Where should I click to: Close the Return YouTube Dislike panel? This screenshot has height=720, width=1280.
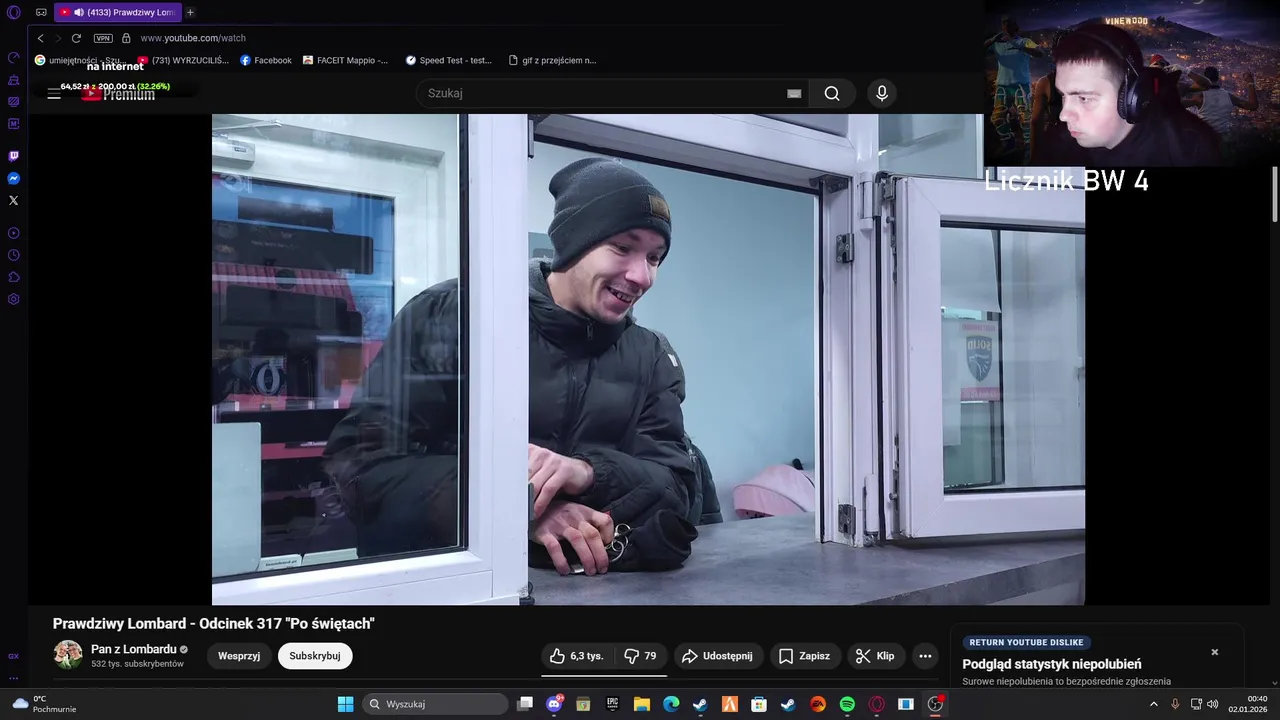coord(1215,652)
